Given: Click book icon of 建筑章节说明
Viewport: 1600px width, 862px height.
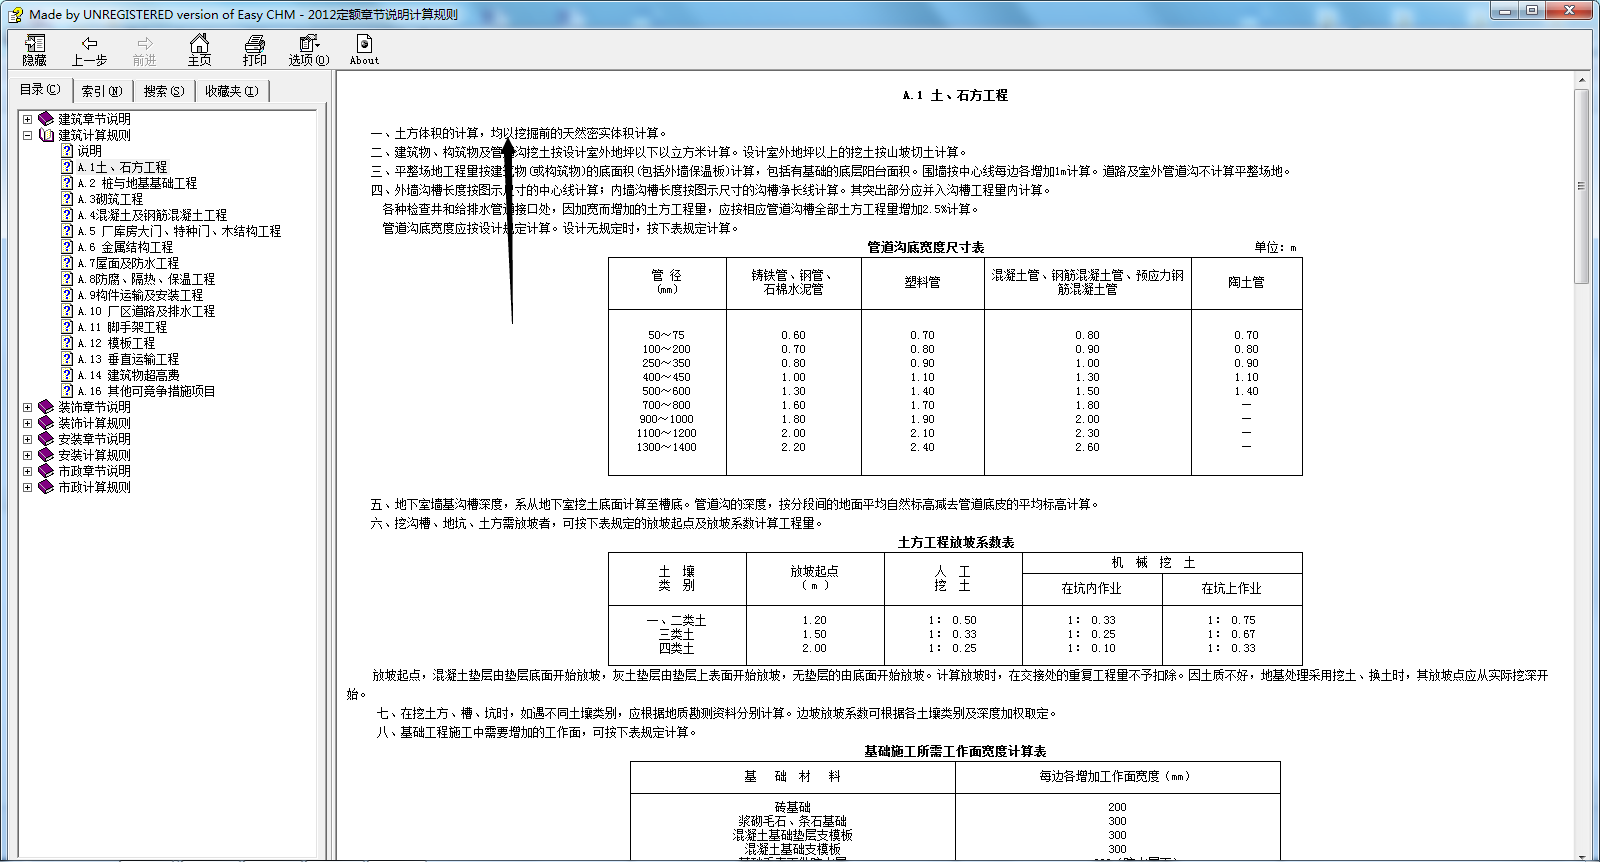Looking at the screenshot, I should click(x=46, y=119).
